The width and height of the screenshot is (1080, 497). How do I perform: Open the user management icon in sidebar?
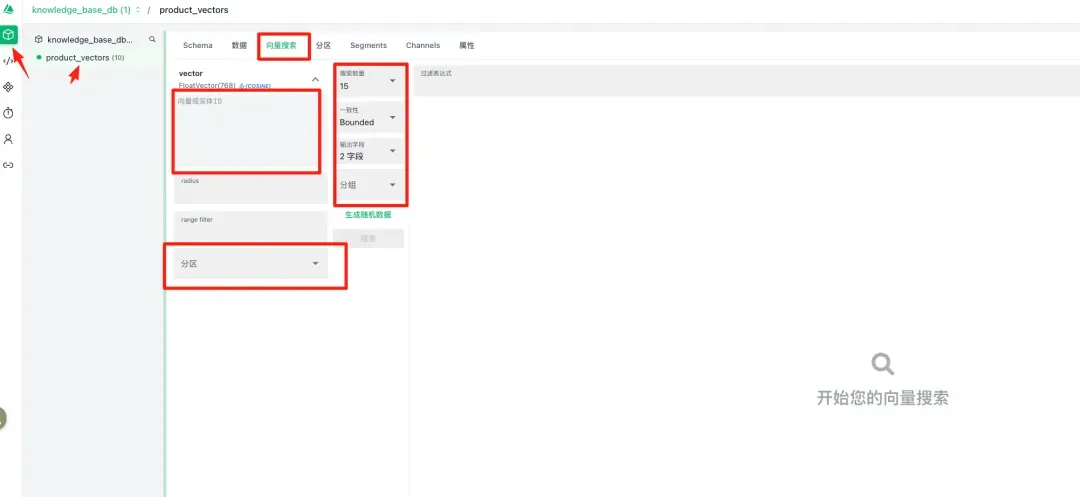pyautogui.click(x=9, y=139)
